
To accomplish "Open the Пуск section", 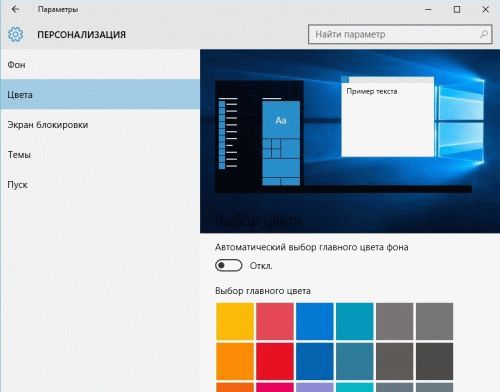I will point(100,184).
